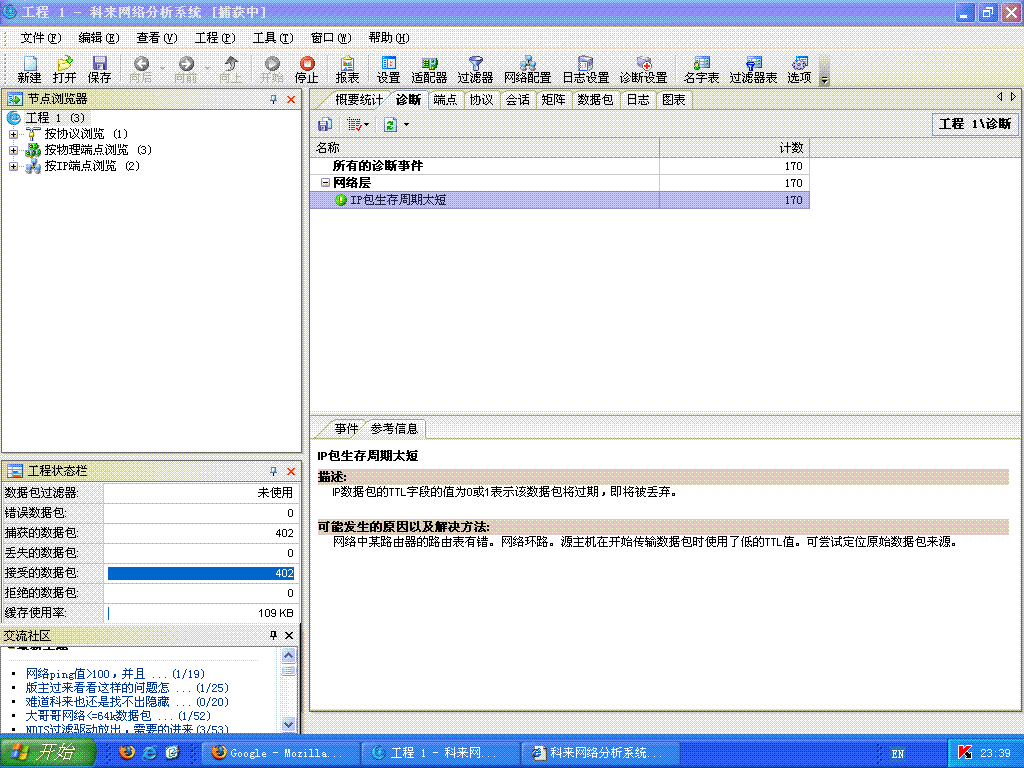Open the 报表 (Report) toolbar icon
Image resolution: width=1024 pixels, height=768 pixels.
click(347, 69)
